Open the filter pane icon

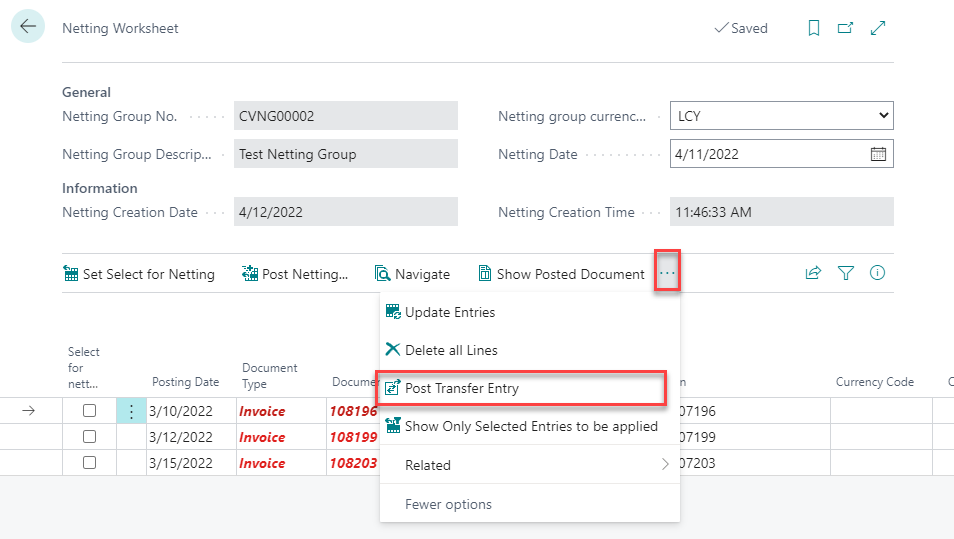click(x=846, y=273)
